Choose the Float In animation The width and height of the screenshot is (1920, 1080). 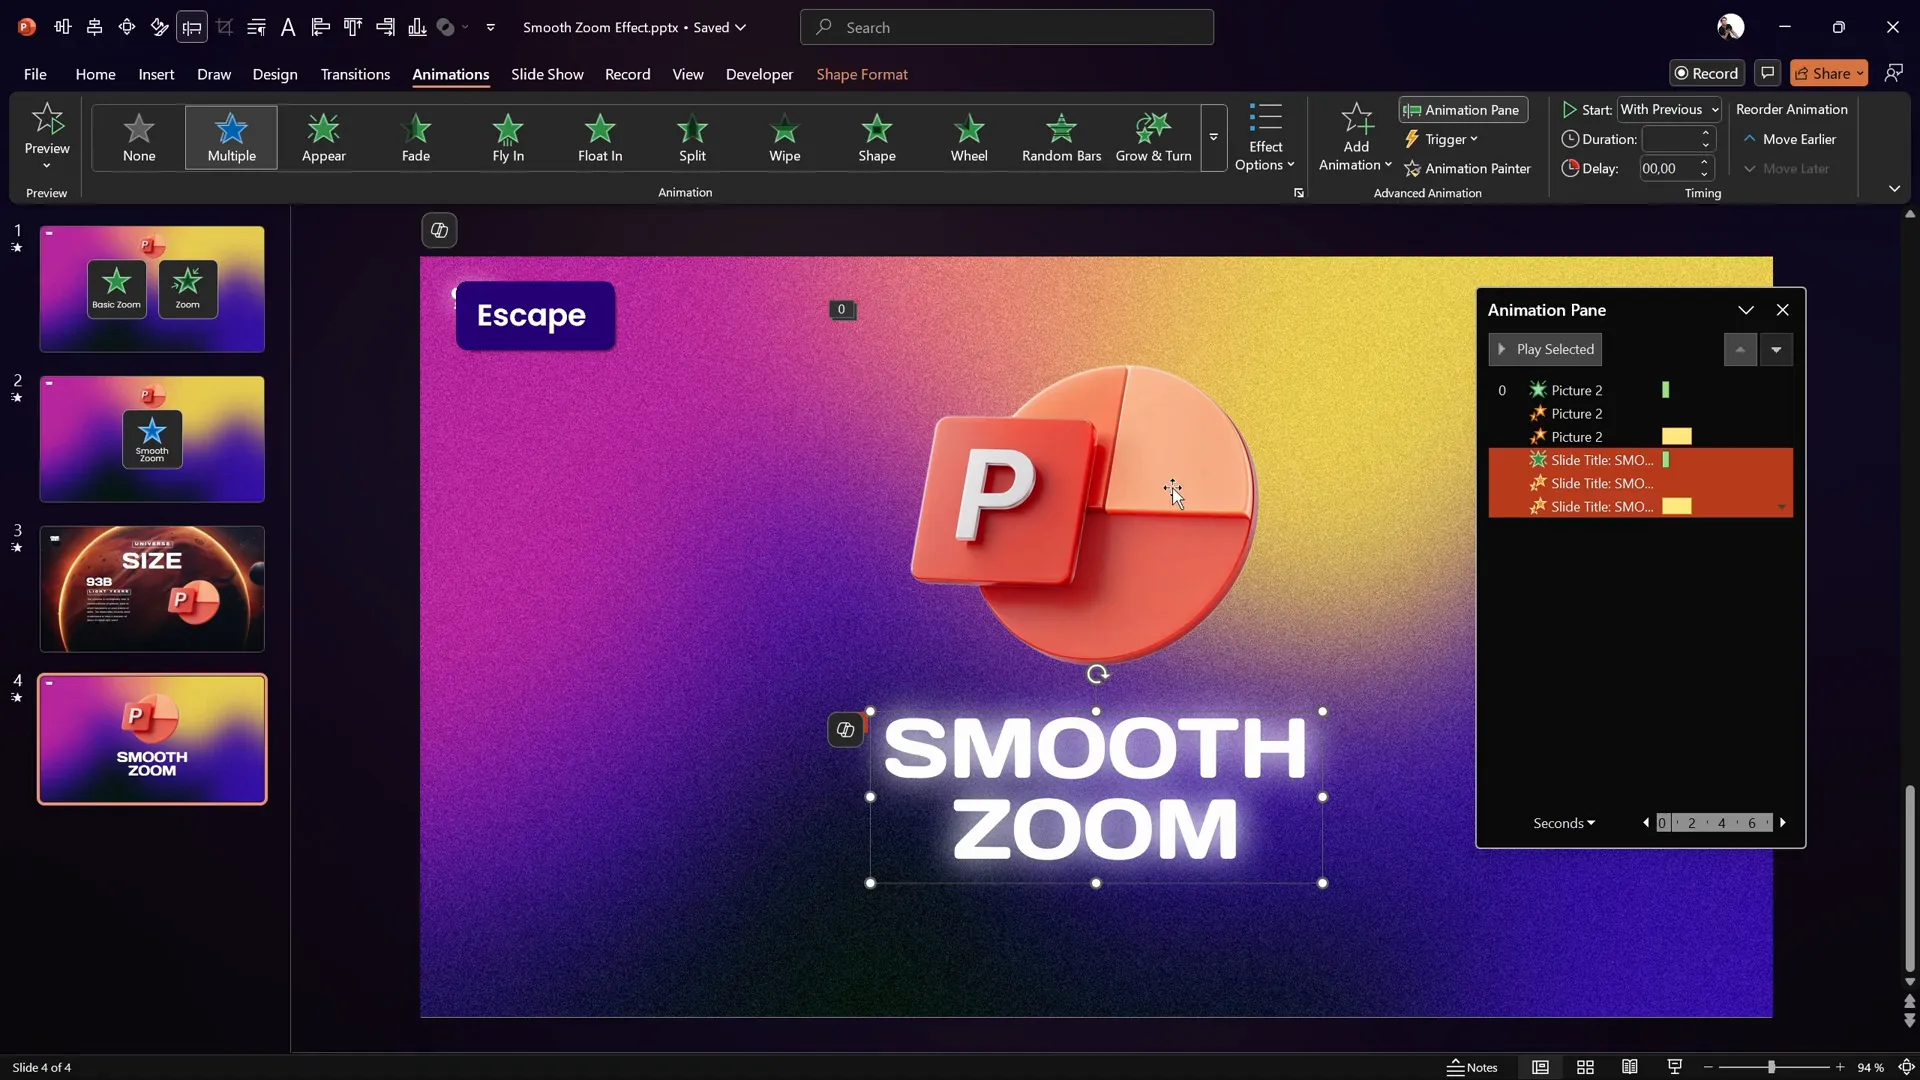tap(600, 138)
